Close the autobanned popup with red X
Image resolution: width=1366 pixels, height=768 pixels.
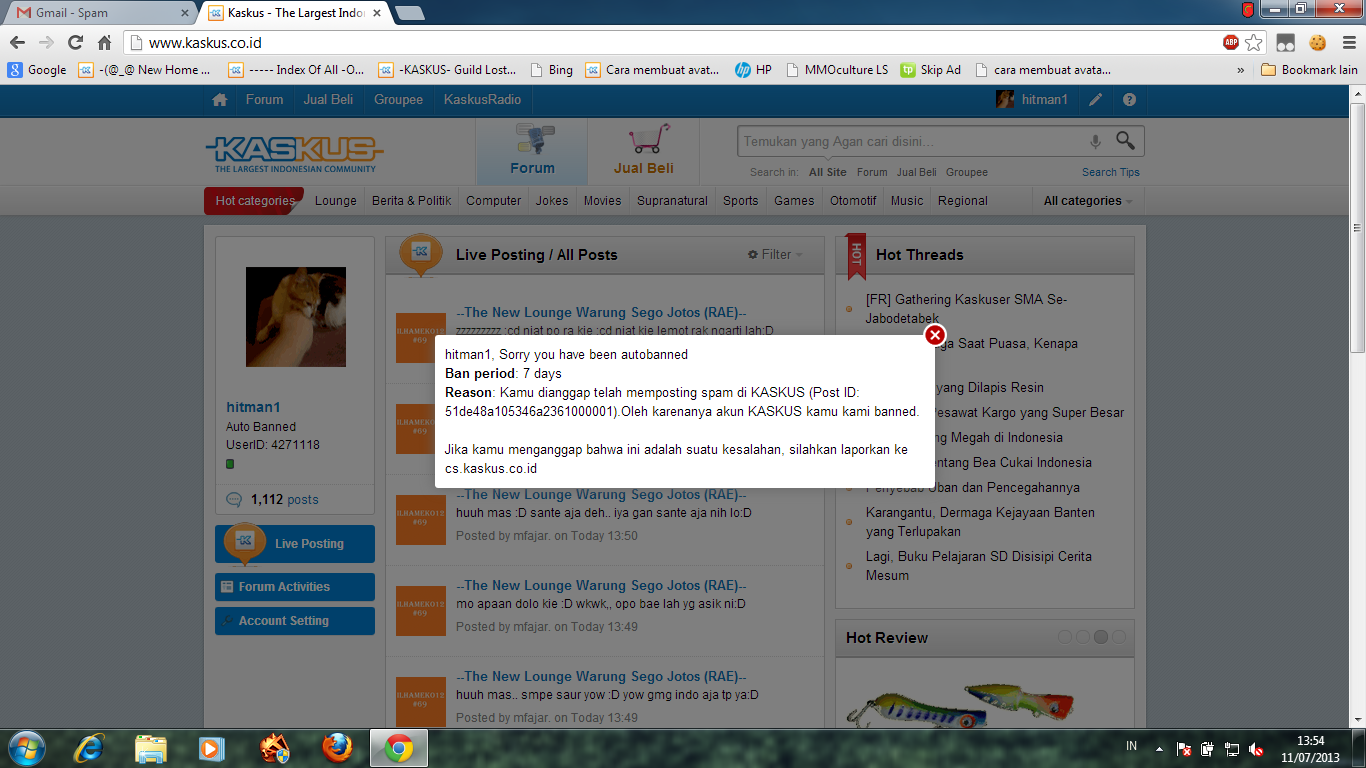[934, 335]
